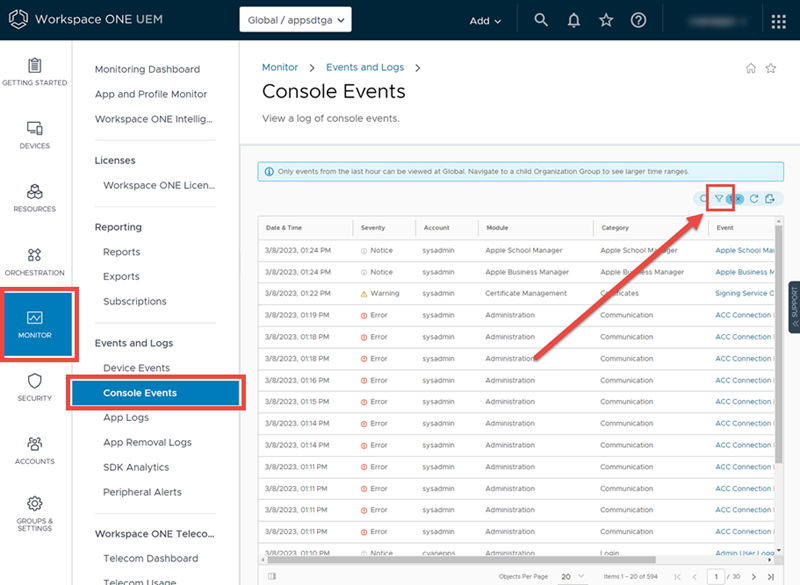
Task: Open Workspace ONE Licenses item
Action: (159, 186)
